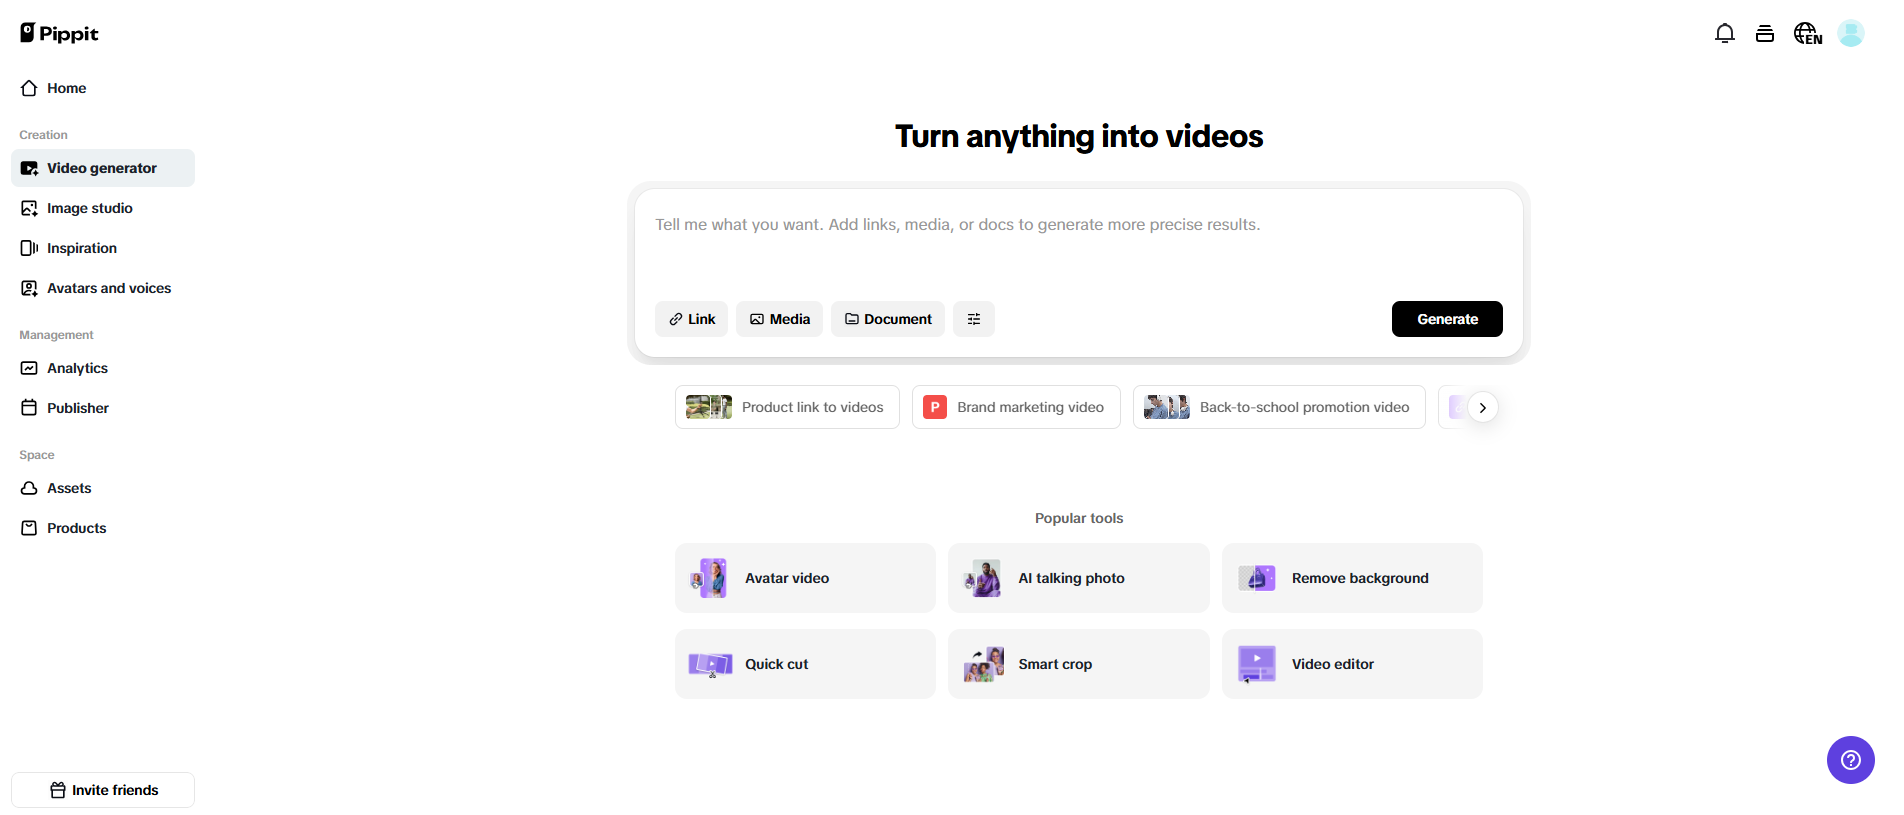
Task: Open the settings sliders icon beside Document
Action: point(973,319)
